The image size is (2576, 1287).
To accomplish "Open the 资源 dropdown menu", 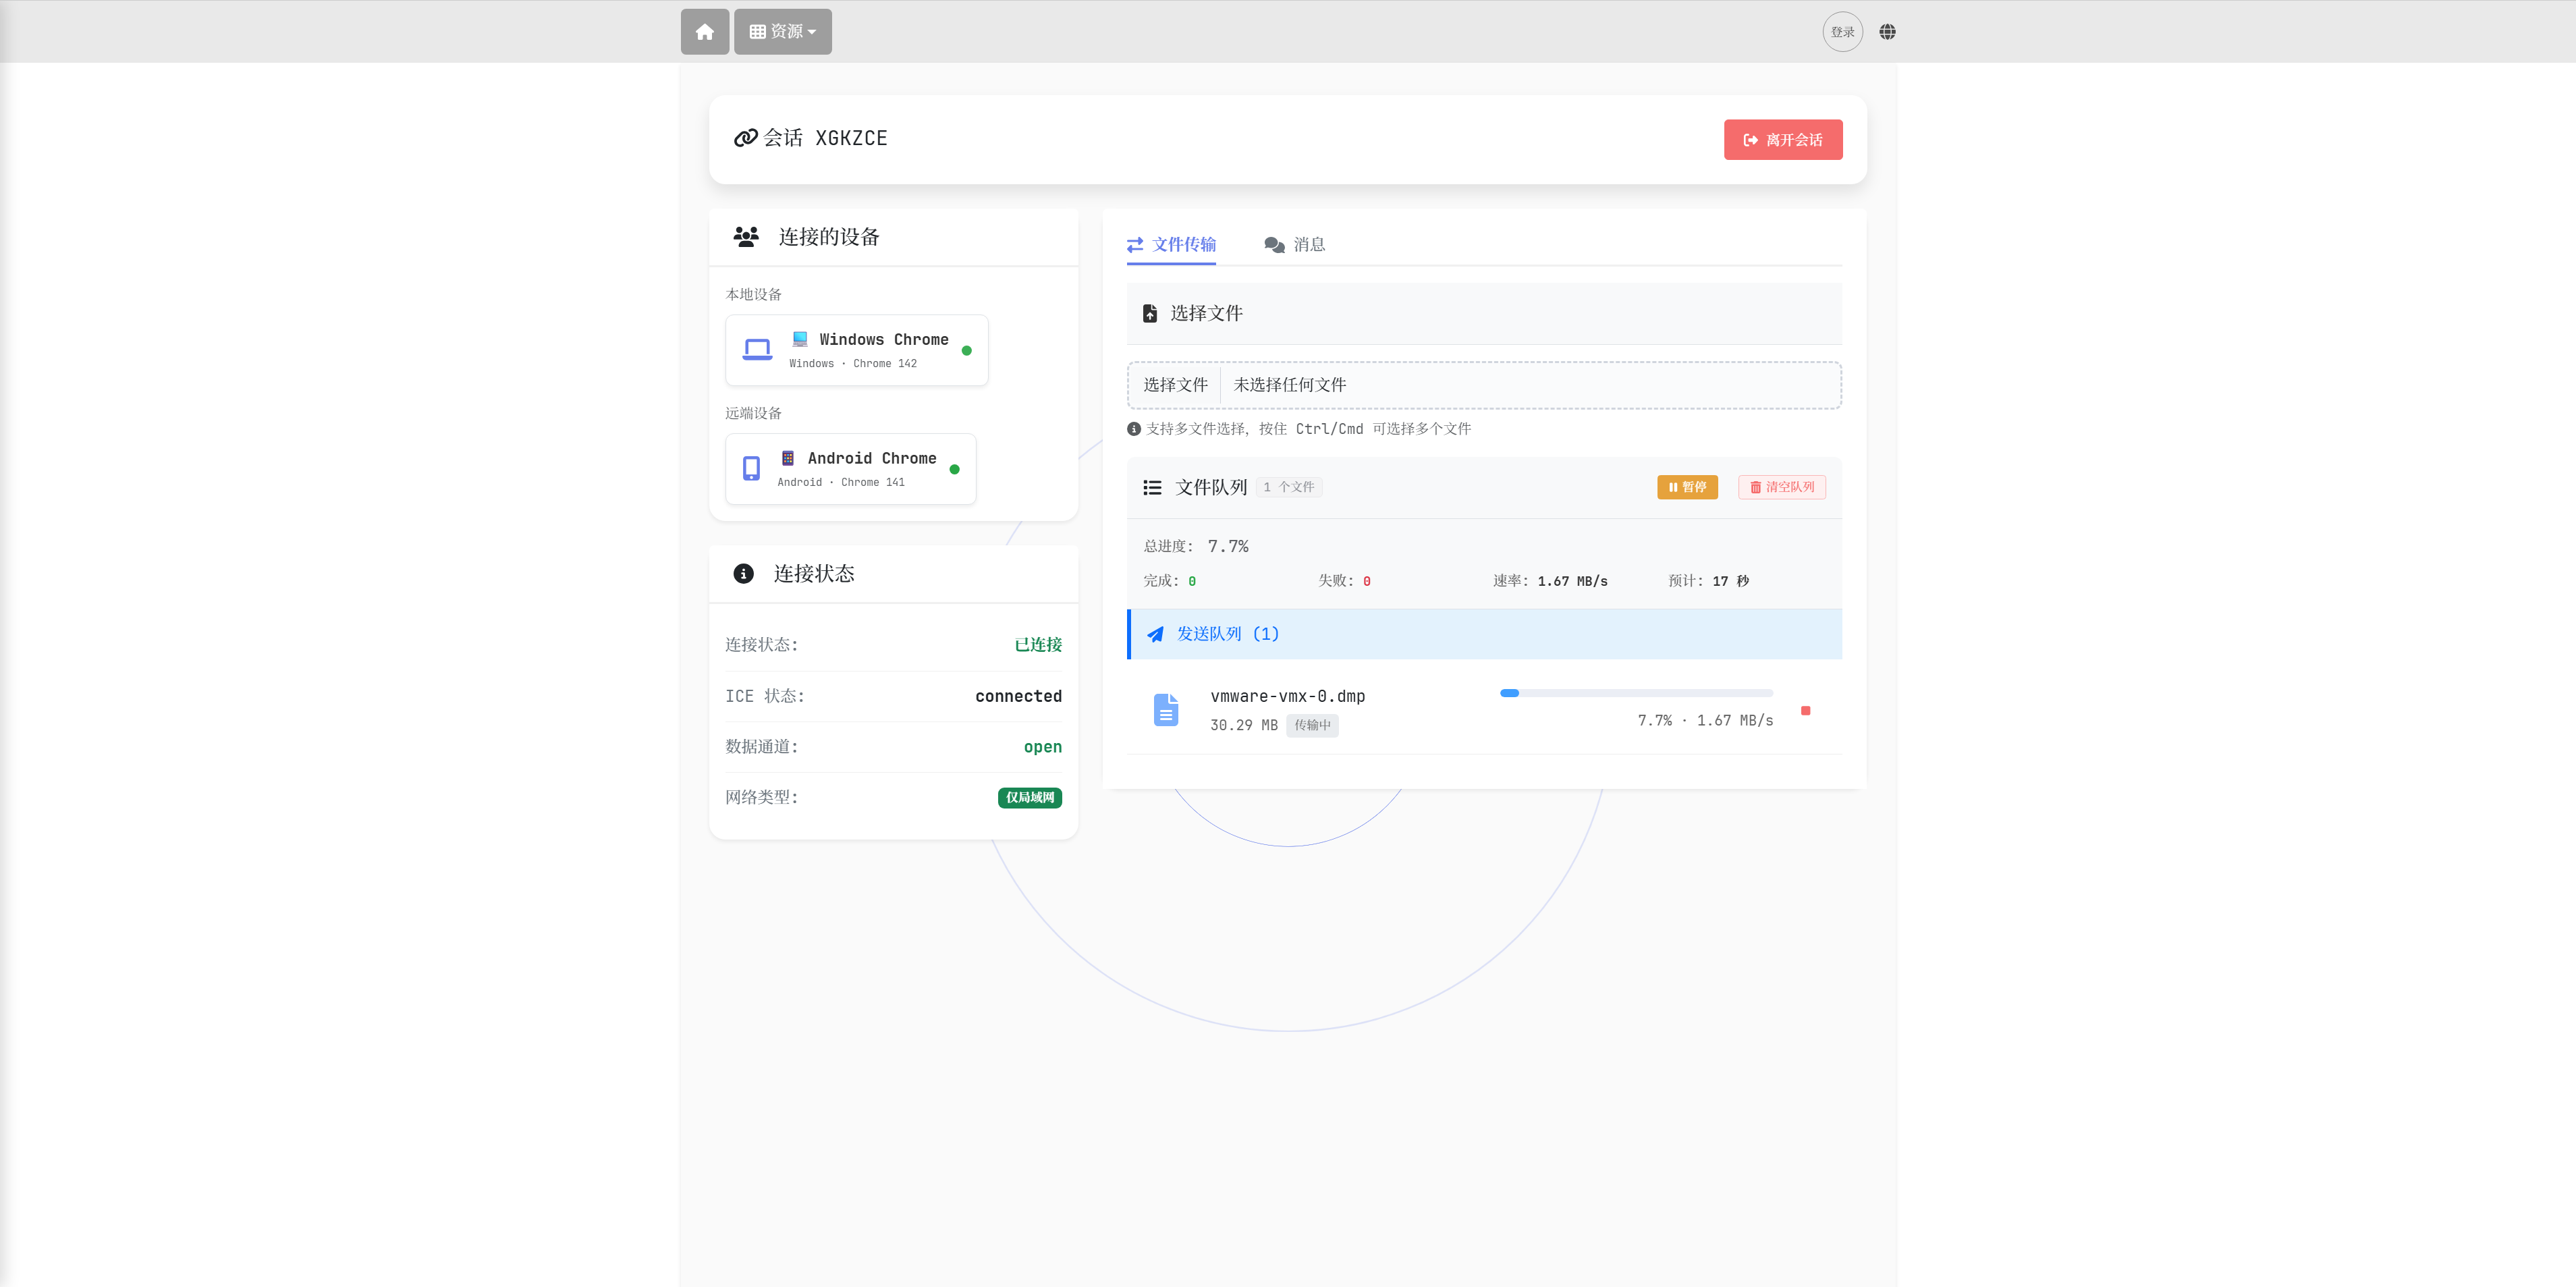I will 782,32.
